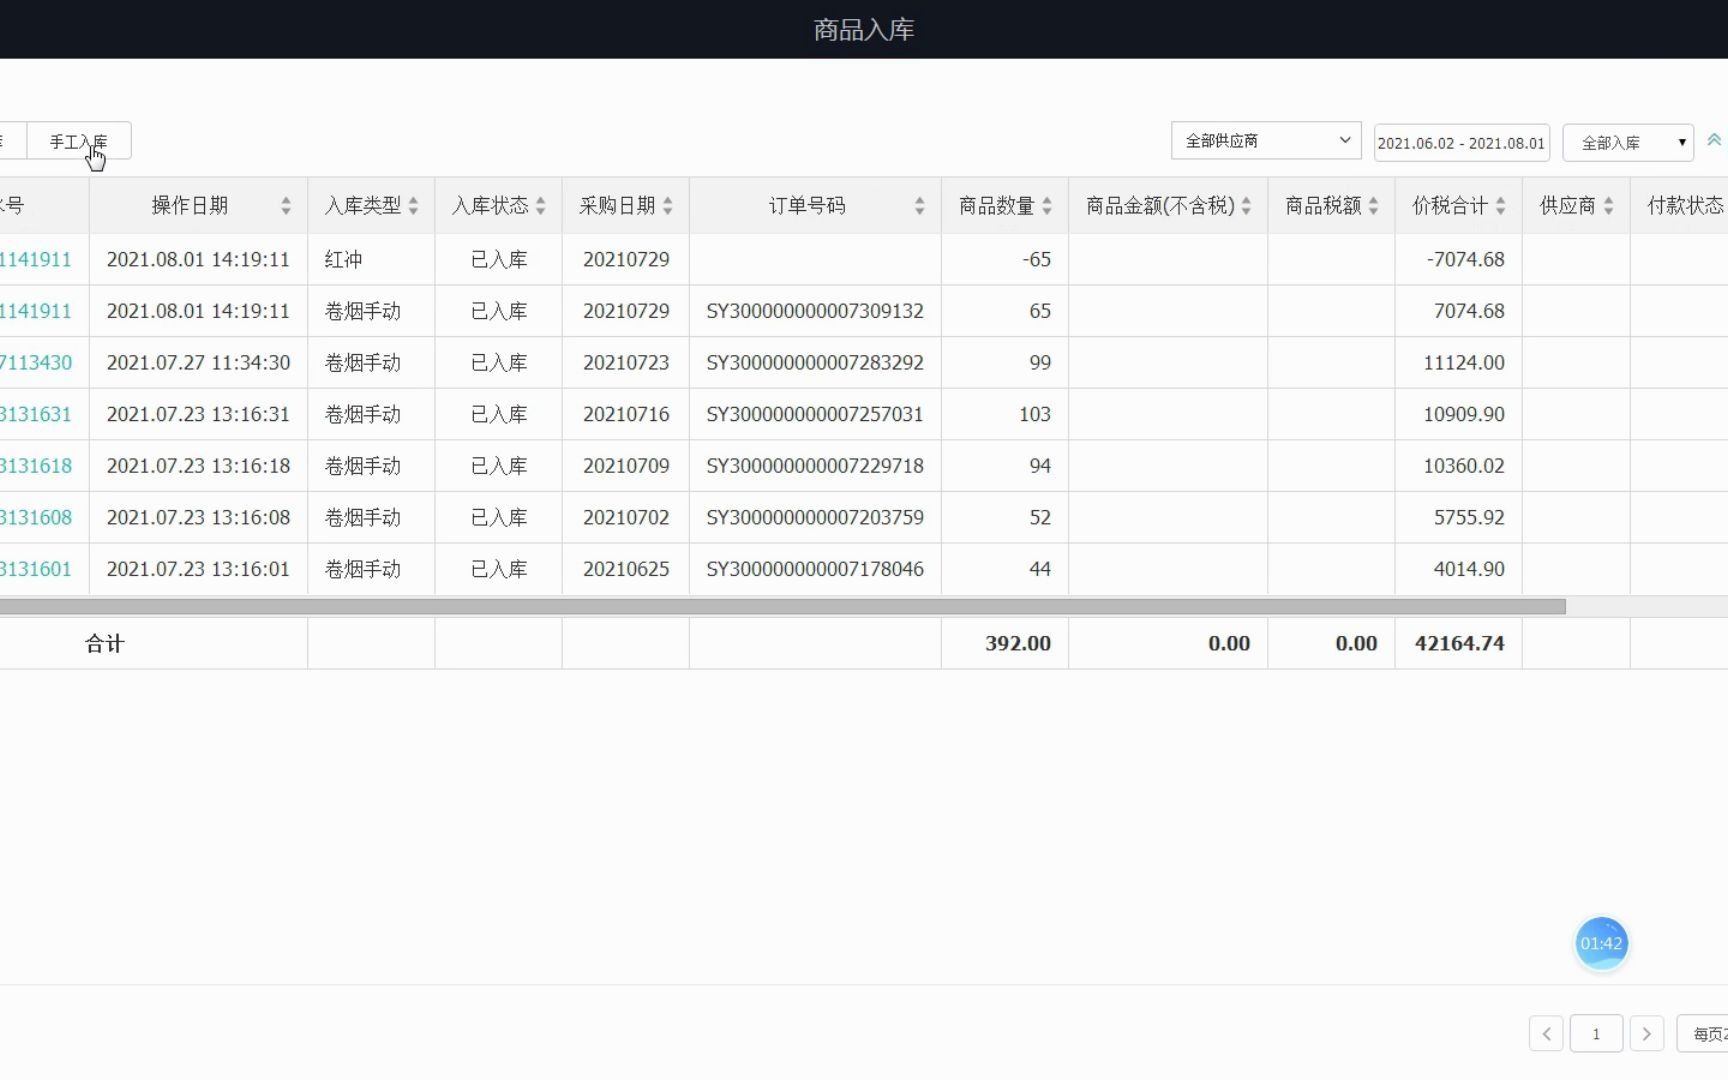The image size is (1728, 1080).
Task: Open the 2021.06.02 - 2021.08.01 date range field
Action: click(1461, 143)
